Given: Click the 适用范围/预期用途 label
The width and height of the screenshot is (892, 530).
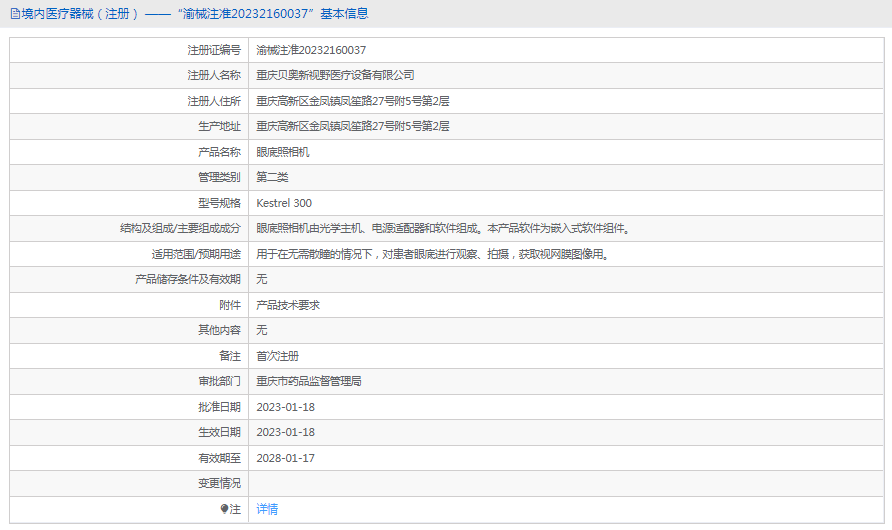Looking at the screenshot, I should click(x=196, y=254).
